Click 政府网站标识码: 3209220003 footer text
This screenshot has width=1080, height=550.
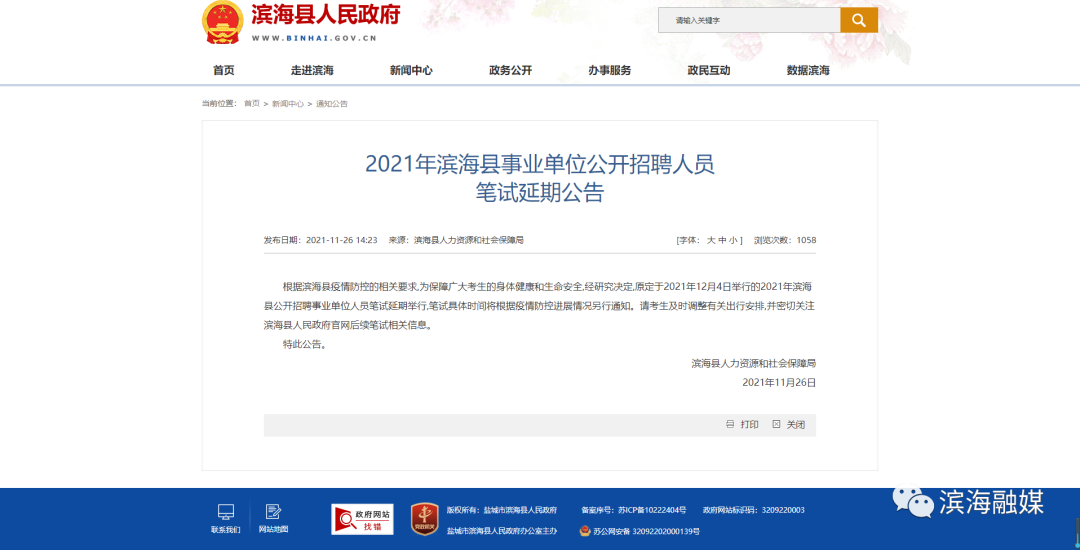[x=754, y=510]
